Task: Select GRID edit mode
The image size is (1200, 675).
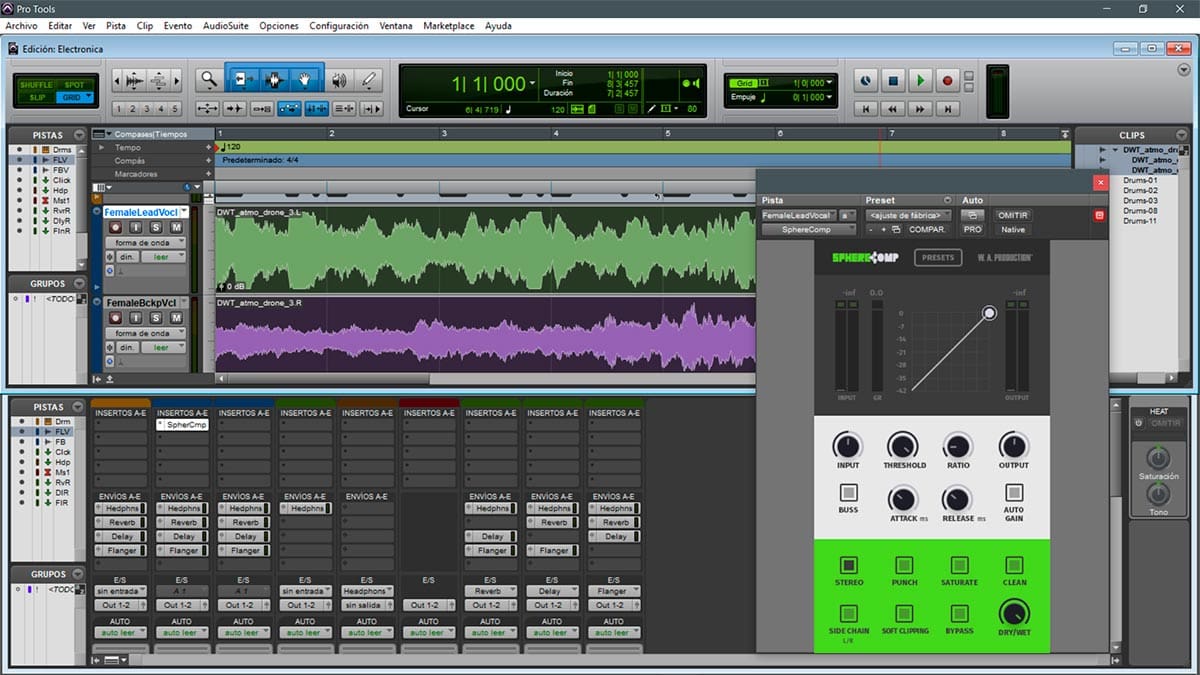Action: pos(73,97)
